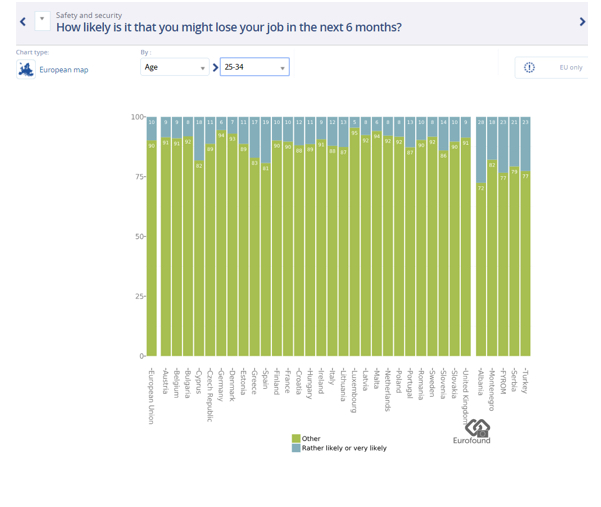Select the European Union bar
The width and height of the screenshot is (601, 507).
[x=152, y=250]
